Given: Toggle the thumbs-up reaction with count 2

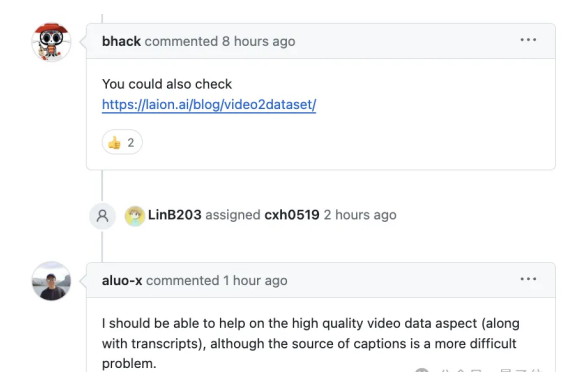Looking at the screenshot, I should pyautogui.click(x=122, y=142).
